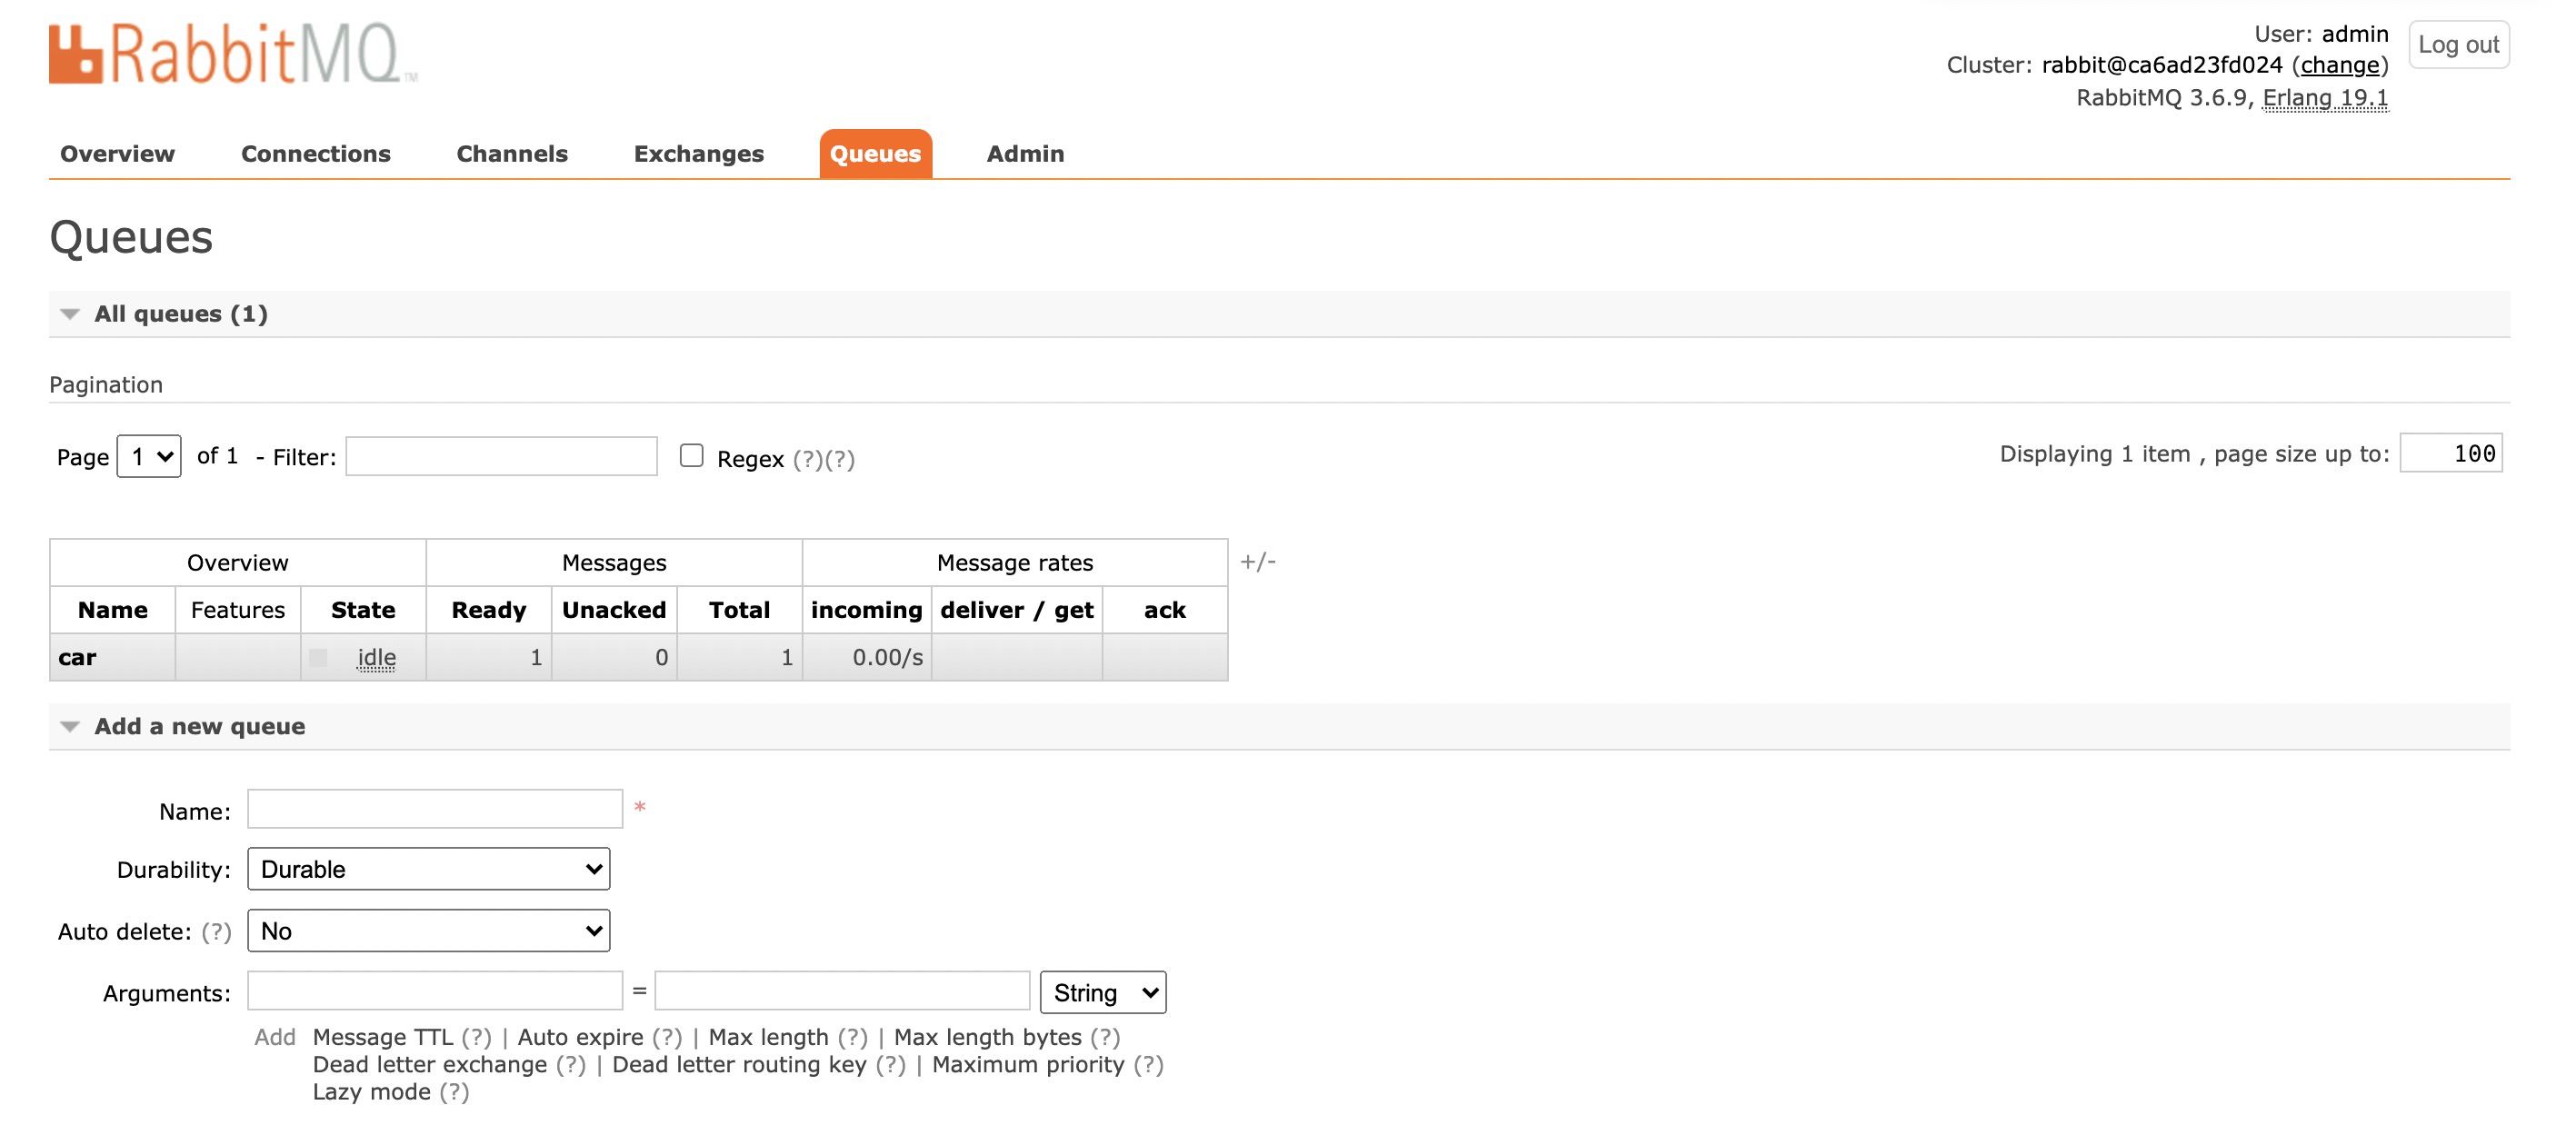This screenshot has height=1125, width=2576.
Task: Sort by incoming rate column
Action: click(866, 610)
